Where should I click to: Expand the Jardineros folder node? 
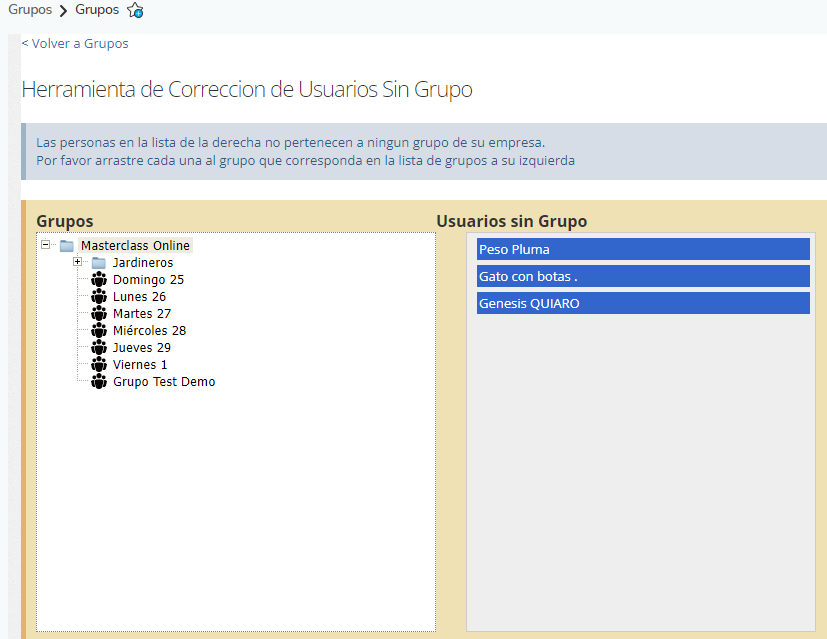[x=78, y=262]
